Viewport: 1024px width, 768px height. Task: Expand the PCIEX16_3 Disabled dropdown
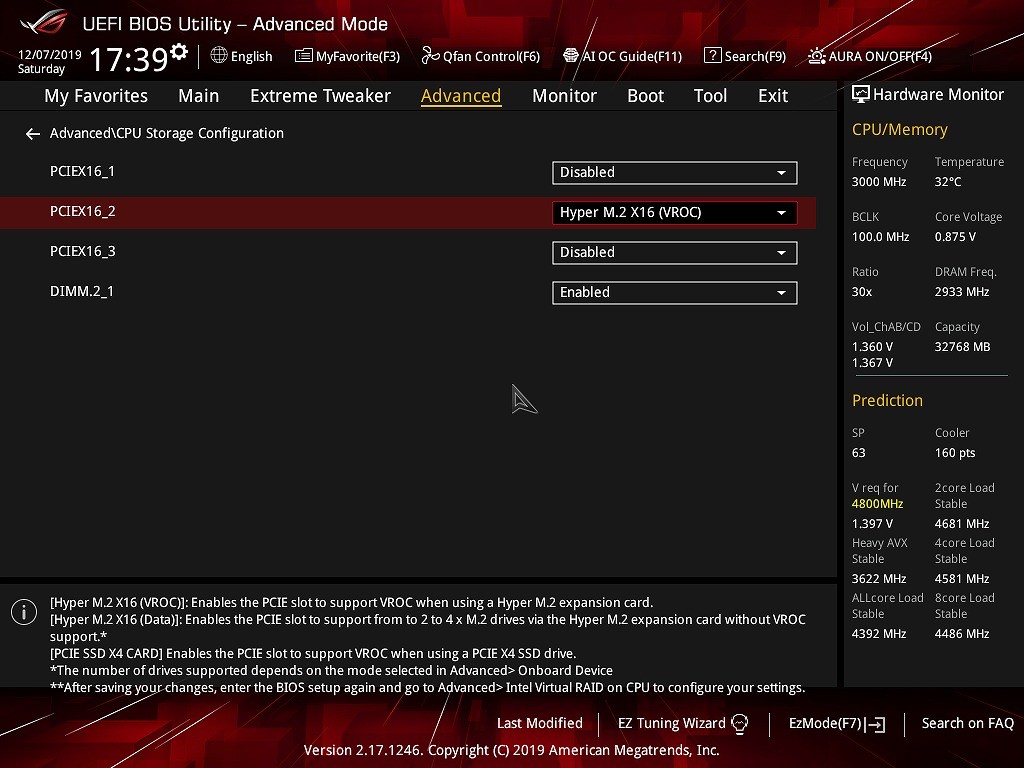[674, 253]
